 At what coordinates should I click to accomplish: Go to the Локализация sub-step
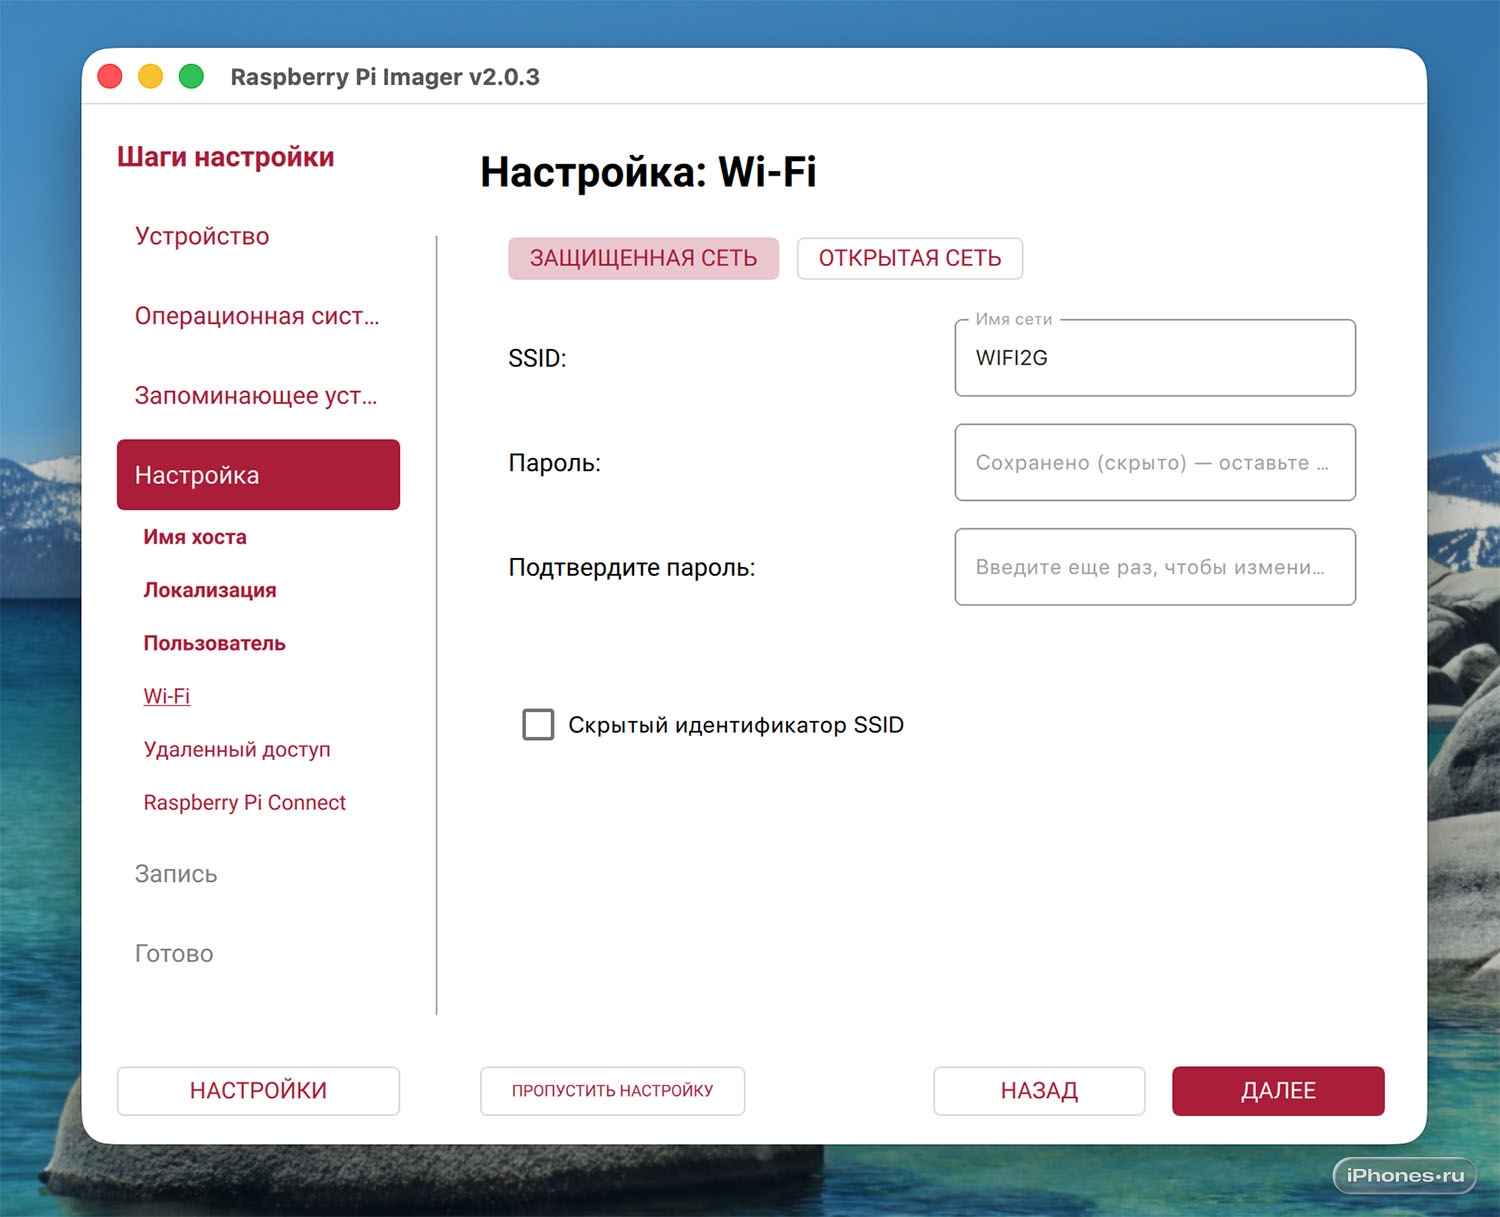(x=210, y=590)
